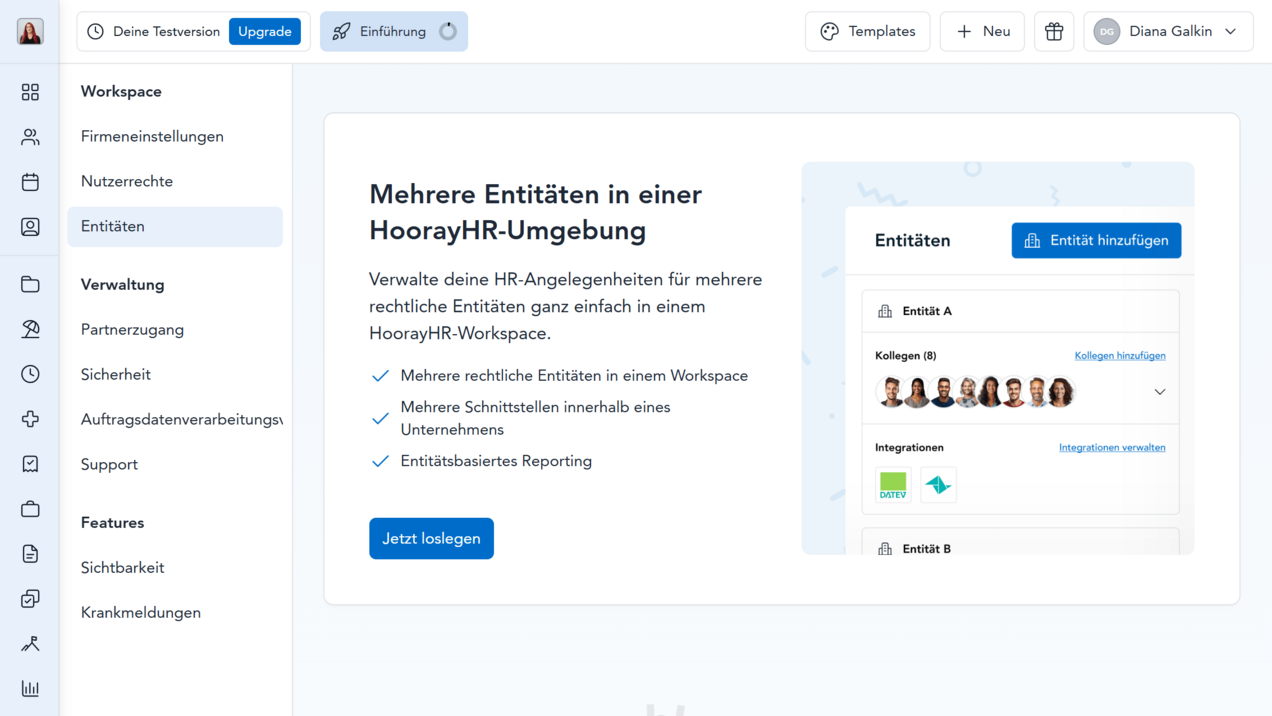Click the clock icon beside Deine Testversion
This screenshot has height=716, width=1272.
click(95, 31)
